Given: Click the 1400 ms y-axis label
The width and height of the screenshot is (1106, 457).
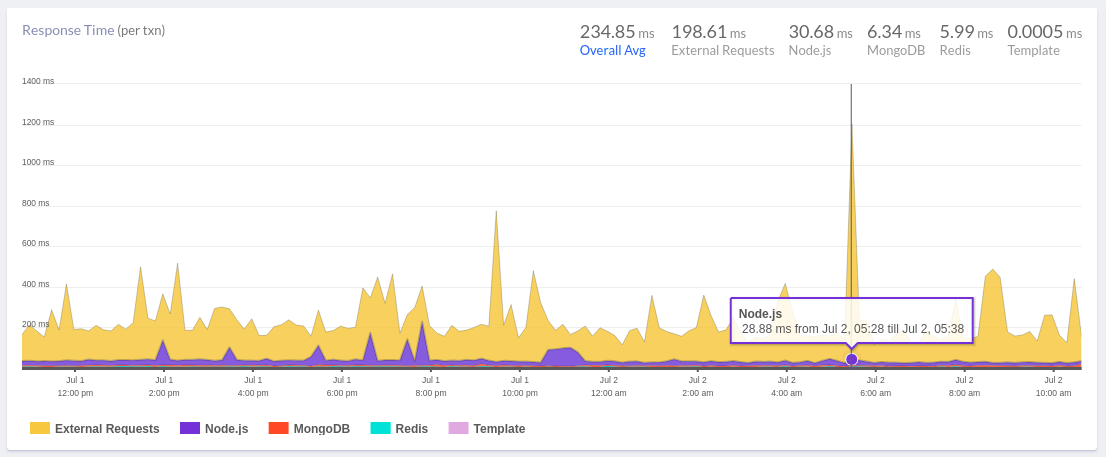Looking at the screenshot, I should pos(38,82).
